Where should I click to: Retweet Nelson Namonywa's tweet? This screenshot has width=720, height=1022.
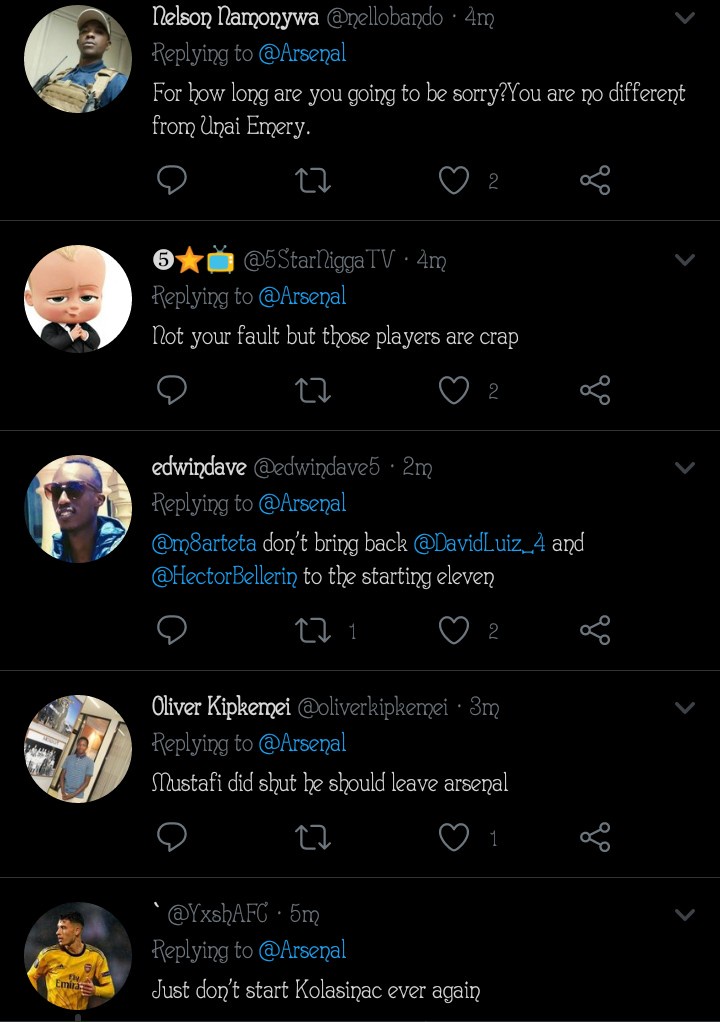(313, 181)
